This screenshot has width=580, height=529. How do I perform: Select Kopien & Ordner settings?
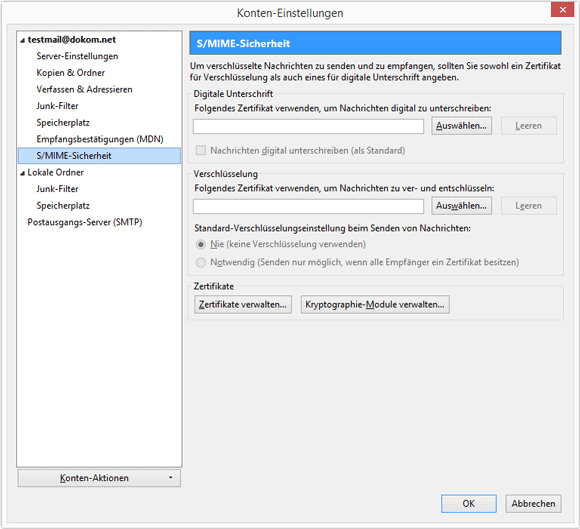(x=70, y=73)
